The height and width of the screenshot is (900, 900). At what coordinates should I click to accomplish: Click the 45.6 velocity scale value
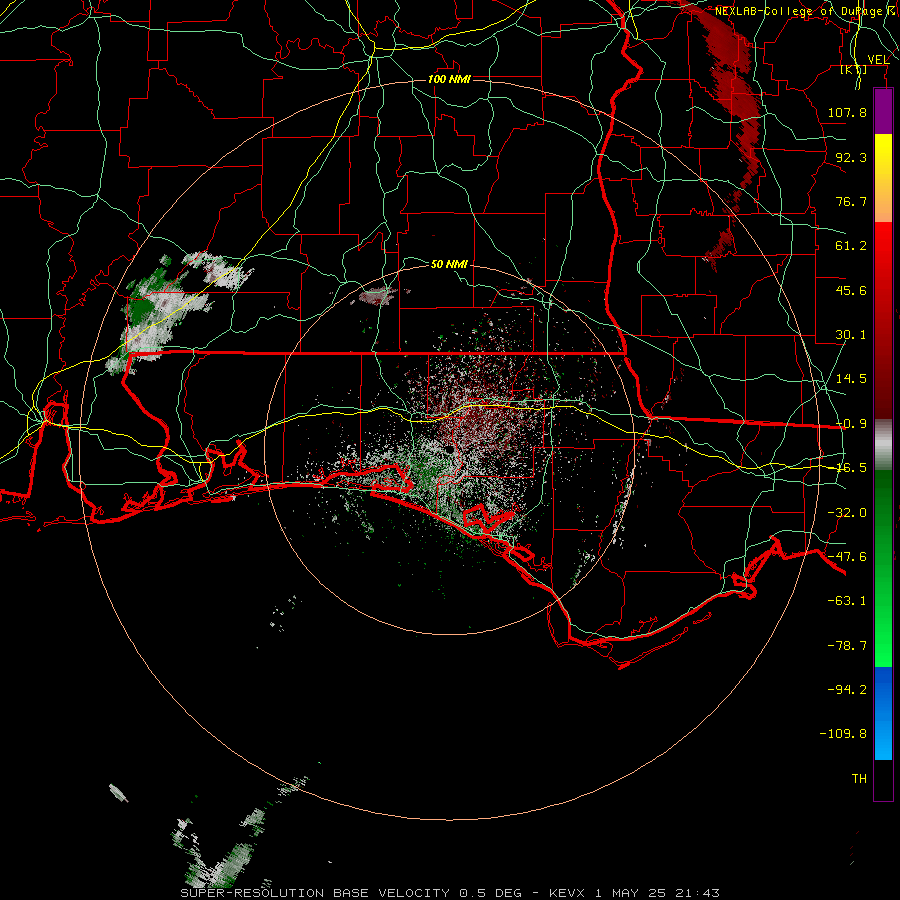(x=851, y=290)
